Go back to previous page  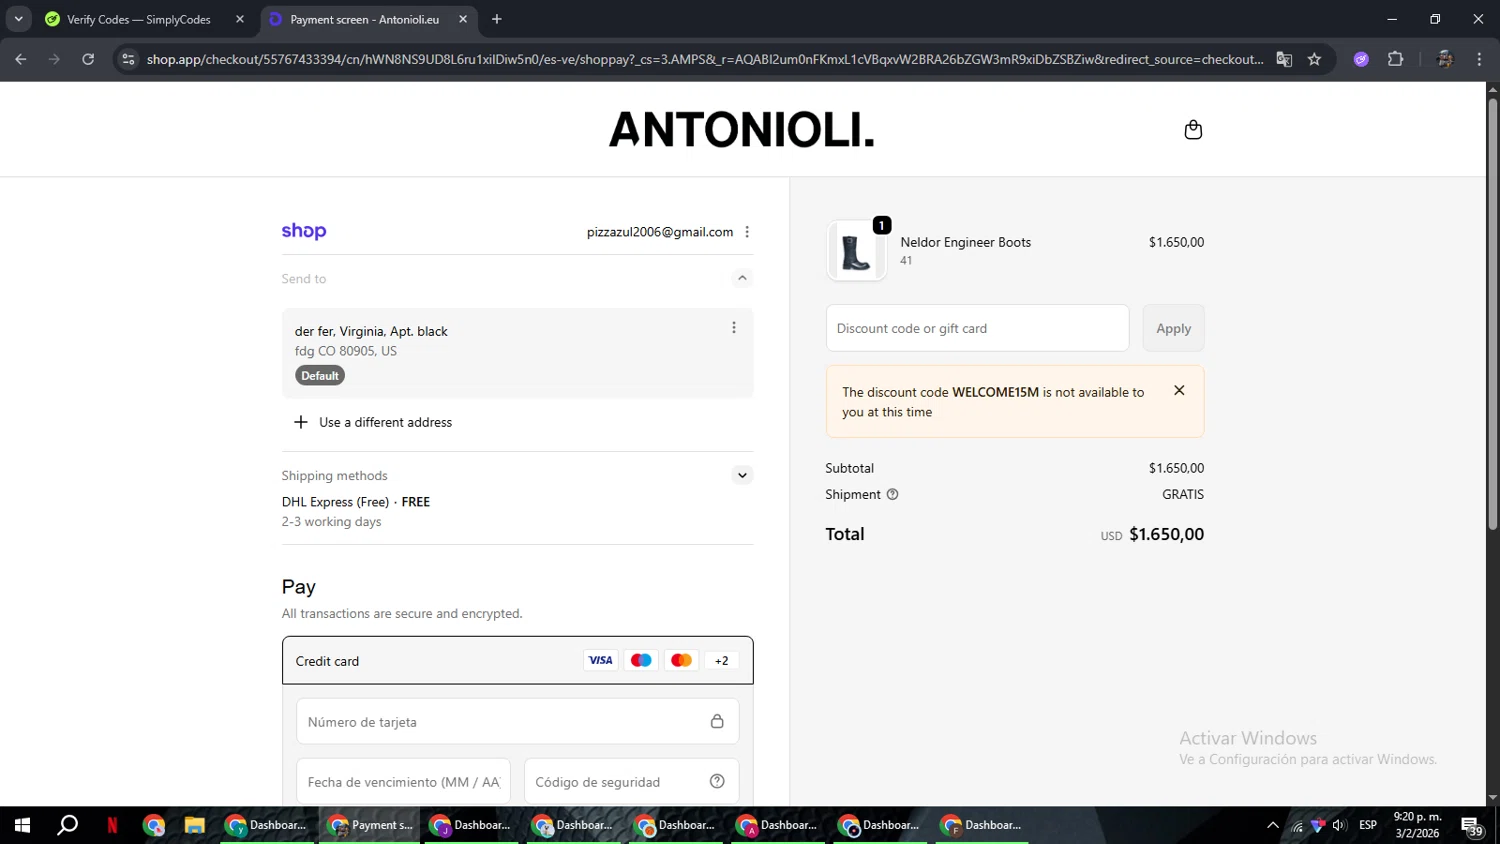[x=21, y=59]
